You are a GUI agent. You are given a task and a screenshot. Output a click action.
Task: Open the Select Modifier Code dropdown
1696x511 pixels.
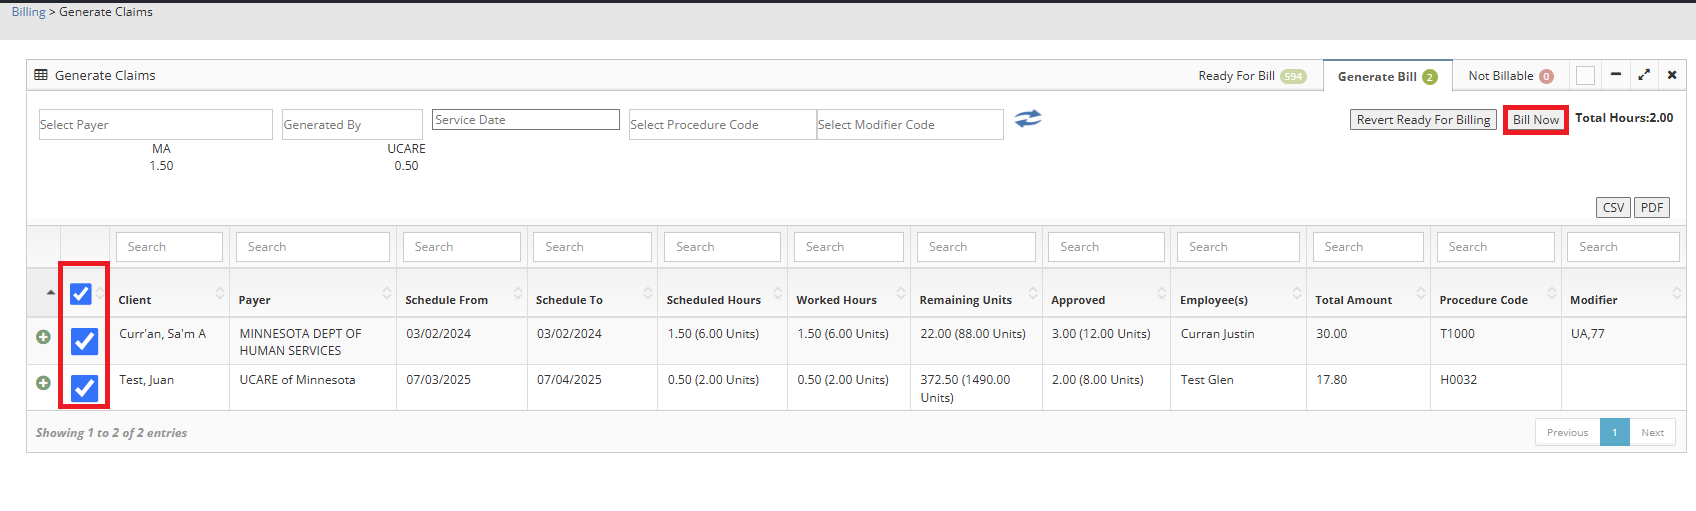tap(909, 125)
